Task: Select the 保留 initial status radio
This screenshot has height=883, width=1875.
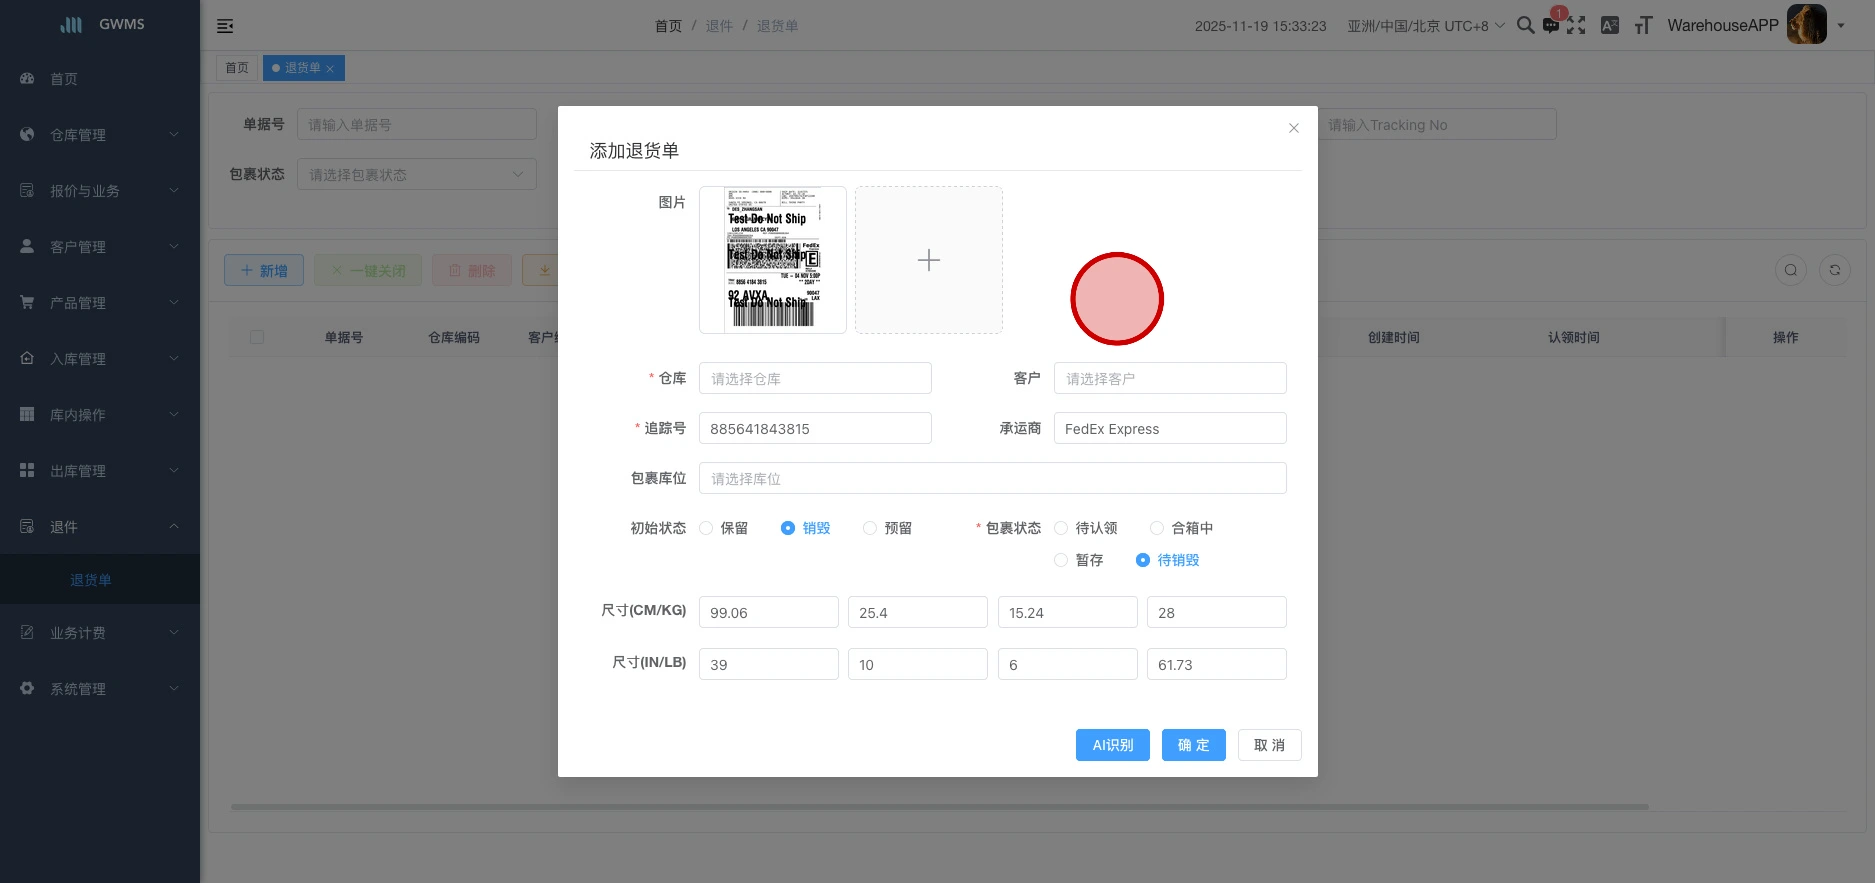Action: coord(706,528)
